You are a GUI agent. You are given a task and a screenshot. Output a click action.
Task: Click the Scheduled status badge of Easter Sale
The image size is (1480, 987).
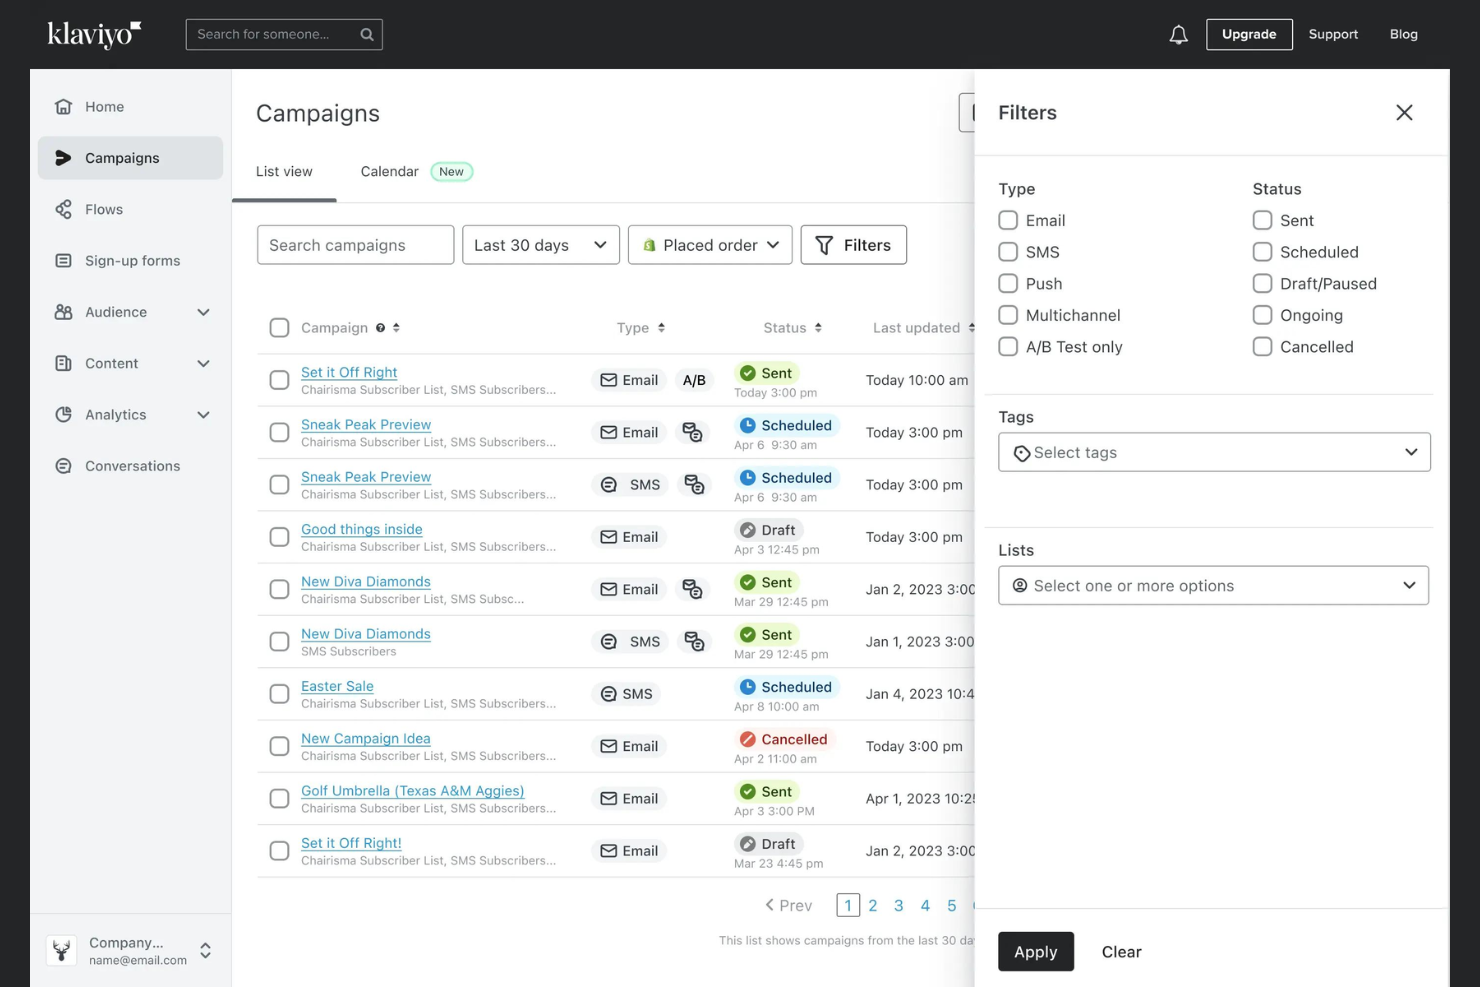point(786,687)
